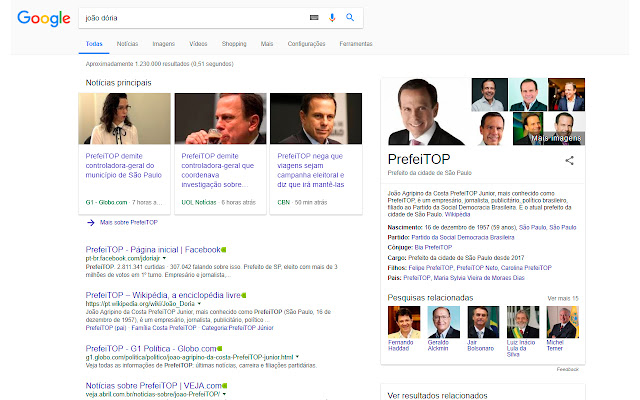Expand dropdown arrow next to veja.abril.com.br URL
Viewport: 640px width, 400px height.
224,394
